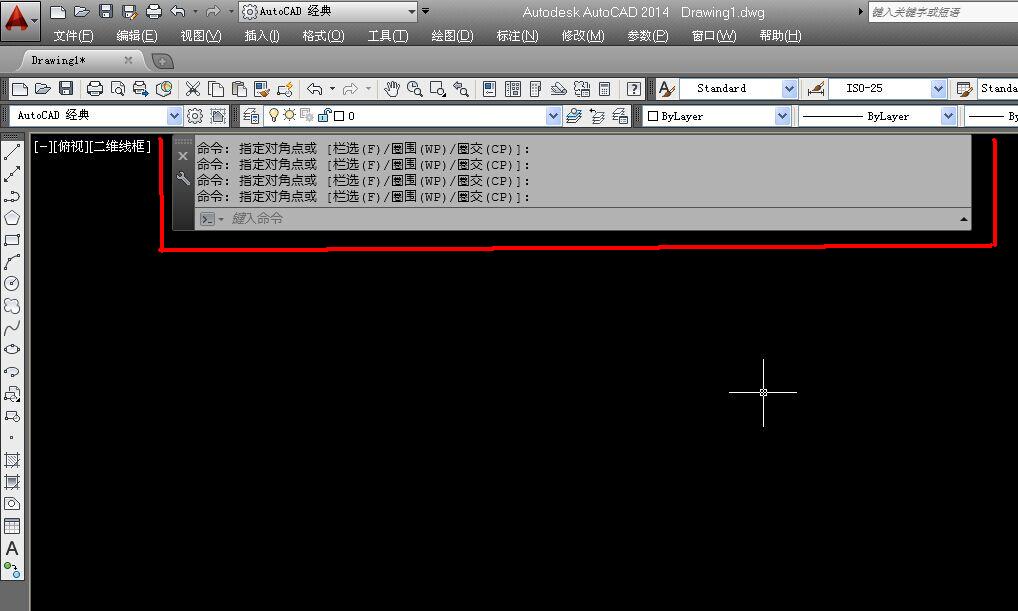Viewport: 1018px width, 611px height.
Task: Click the Publish icon in standard toolbar
Action: [x=140, y=88]
